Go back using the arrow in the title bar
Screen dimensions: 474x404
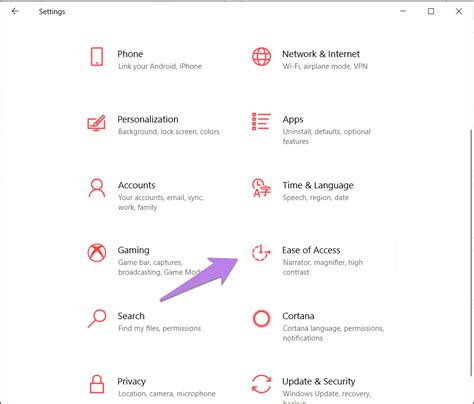pyautogui.click(x=15, y=11)
